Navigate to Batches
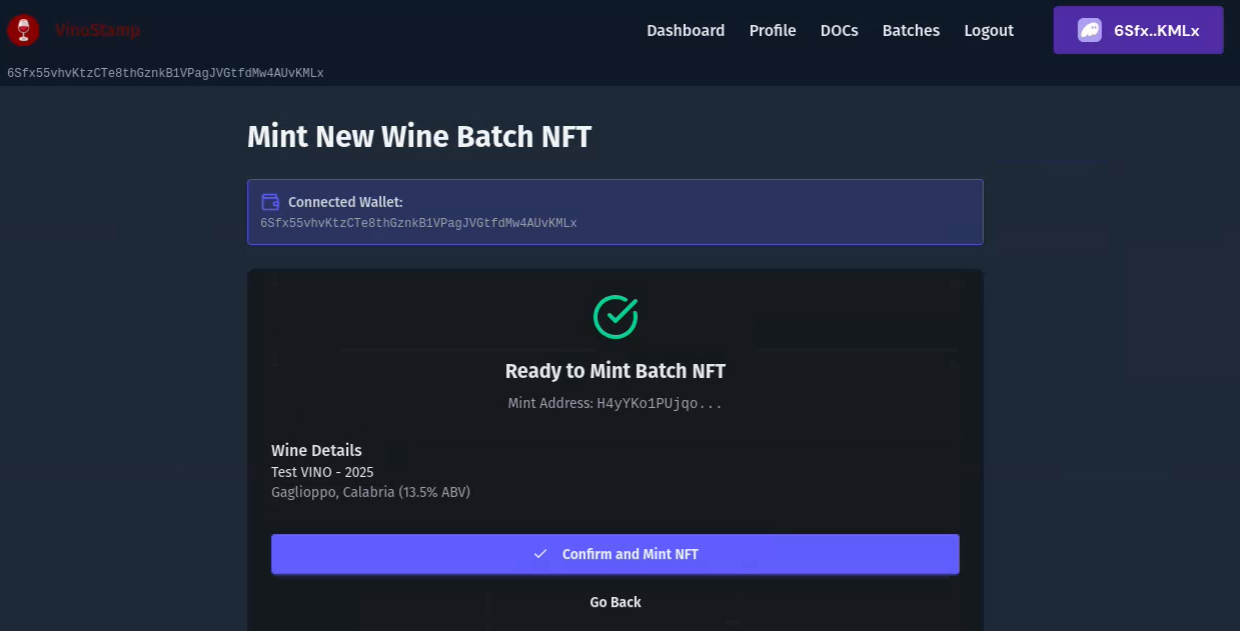1240x631 pixels. pyautogui.click(x=910, y=30)
